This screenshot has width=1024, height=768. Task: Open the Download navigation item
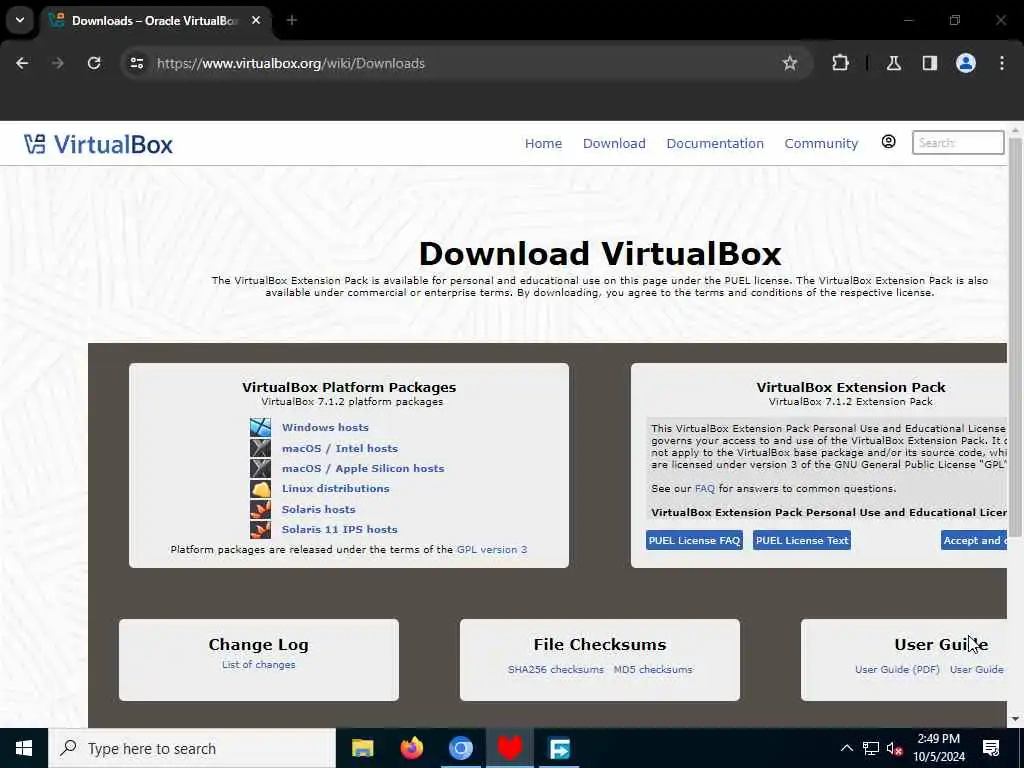[x=614, y=143]
